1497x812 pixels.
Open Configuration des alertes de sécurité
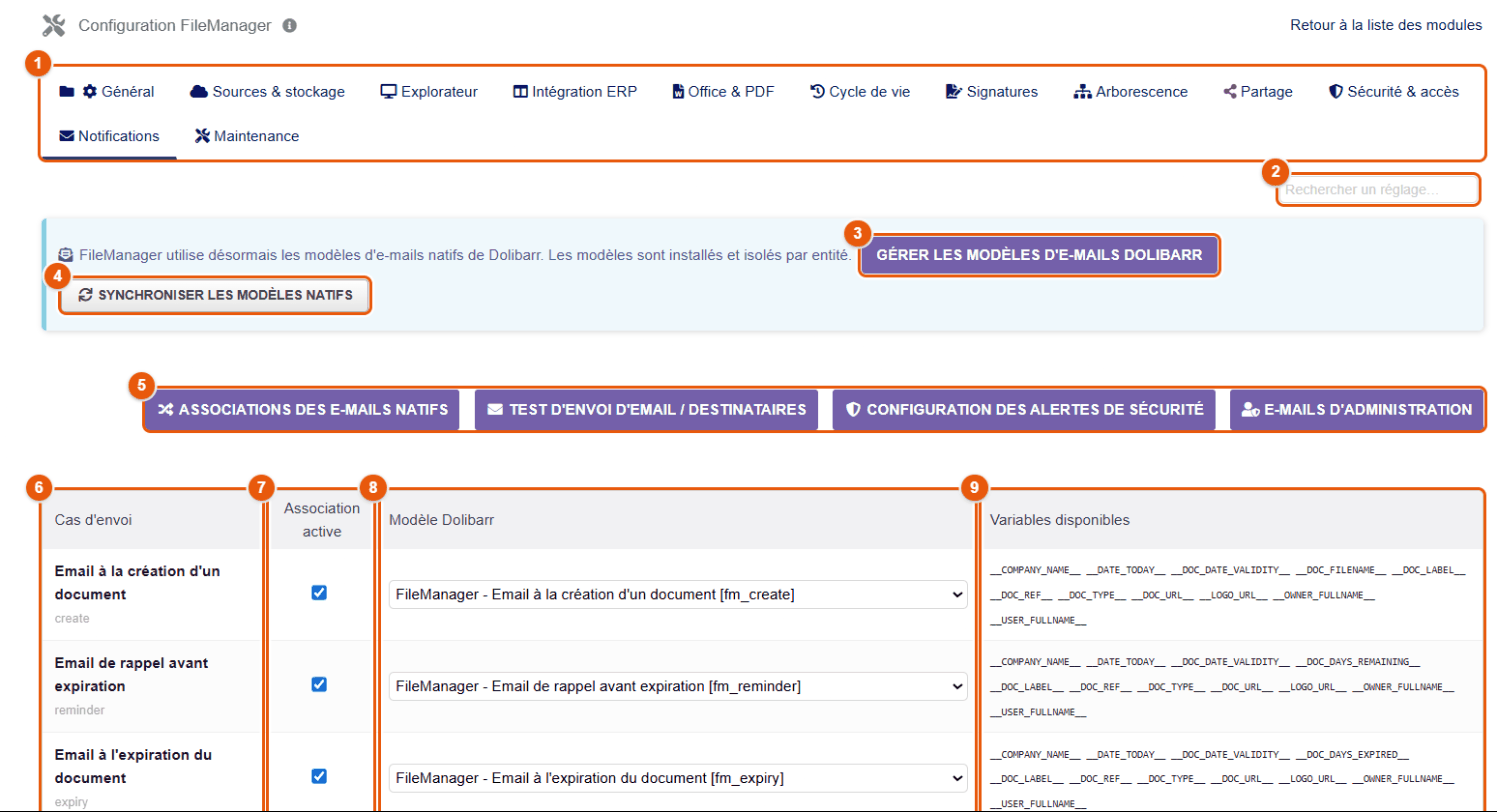1024,410
